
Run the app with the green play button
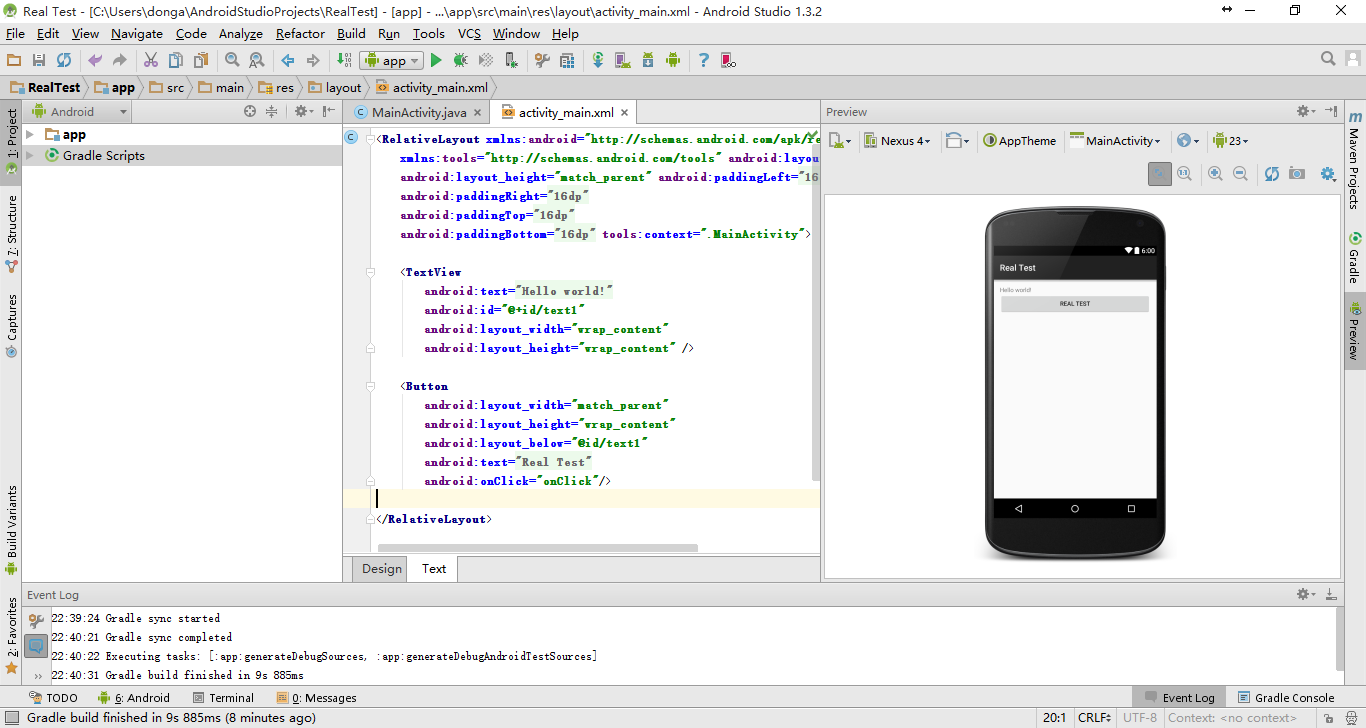tap(436, 61)
